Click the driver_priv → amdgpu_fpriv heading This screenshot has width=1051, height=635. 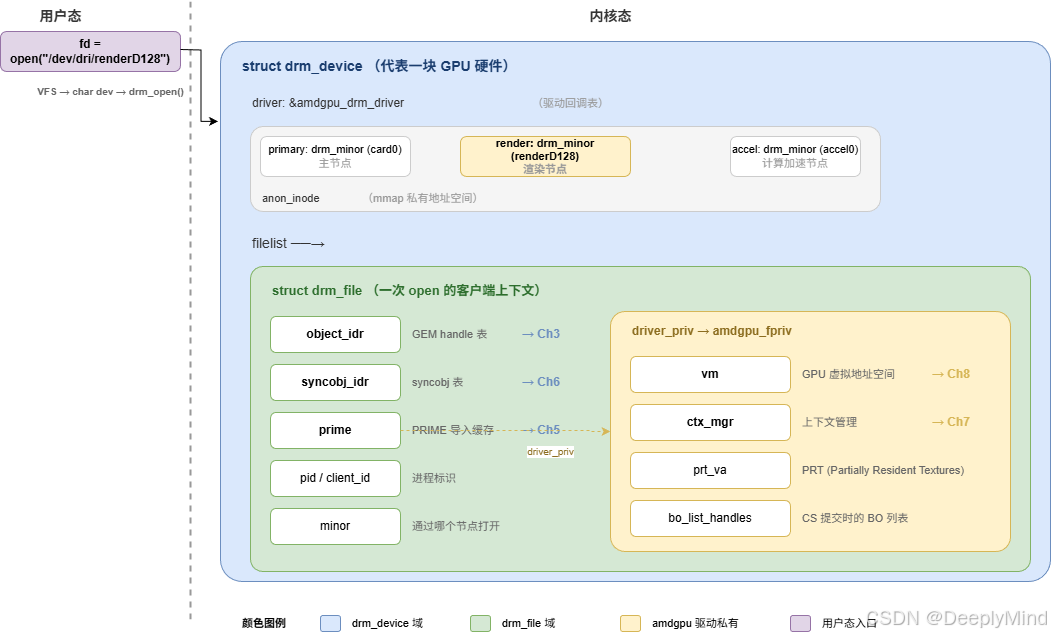coord(711,331)
